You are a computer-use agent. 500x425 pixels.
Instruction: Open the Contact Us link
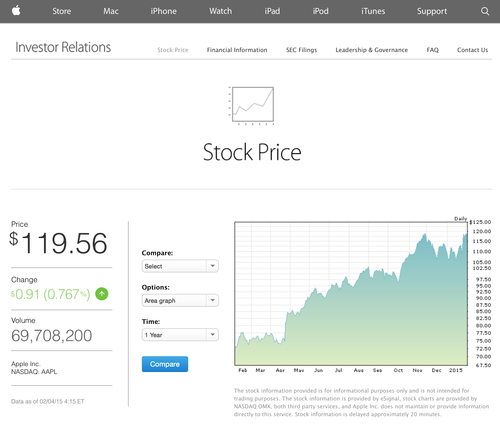(x=472, y=50)
